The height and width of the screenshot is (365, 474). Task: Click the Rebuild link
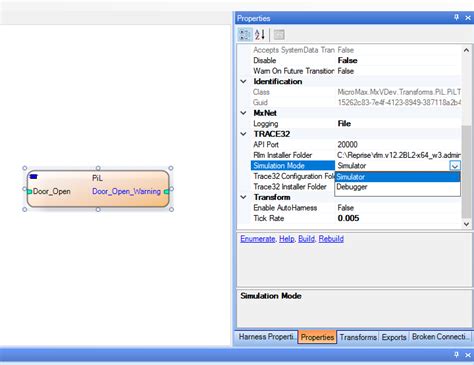coord(331,239)
